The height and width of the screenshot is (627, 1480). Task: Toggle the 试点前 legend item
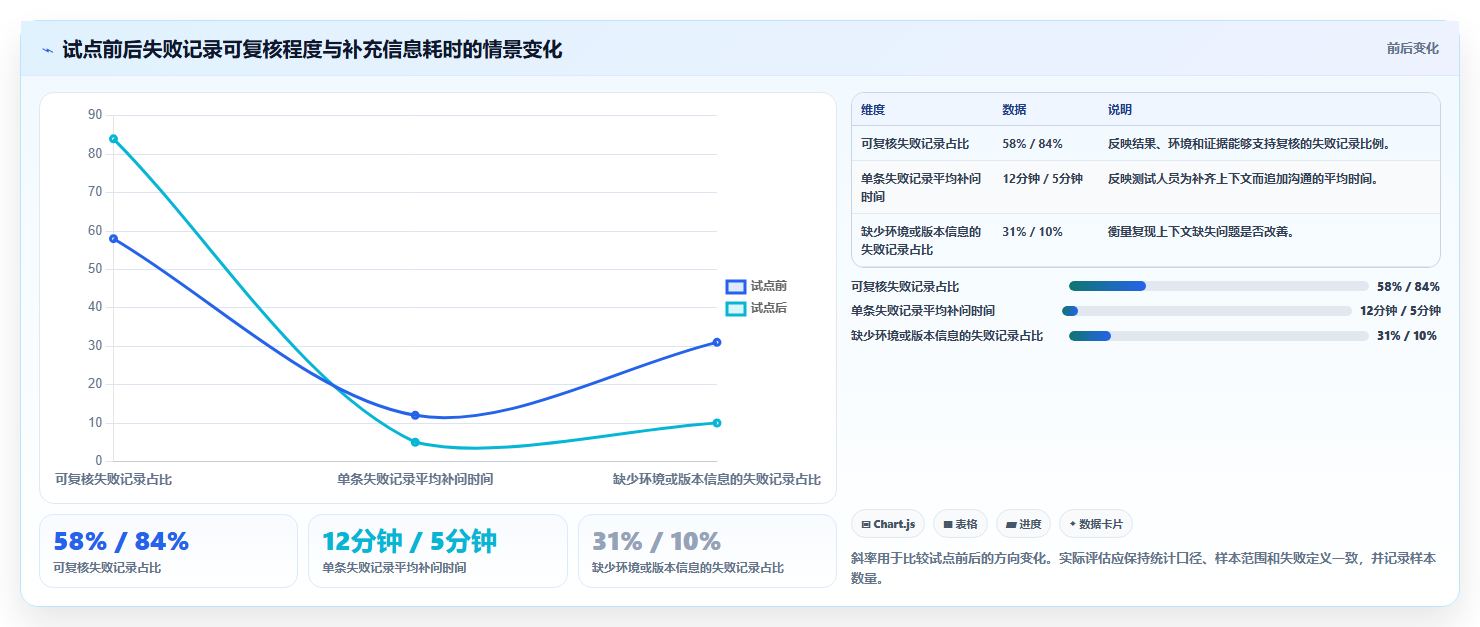[x=756, y=286]
